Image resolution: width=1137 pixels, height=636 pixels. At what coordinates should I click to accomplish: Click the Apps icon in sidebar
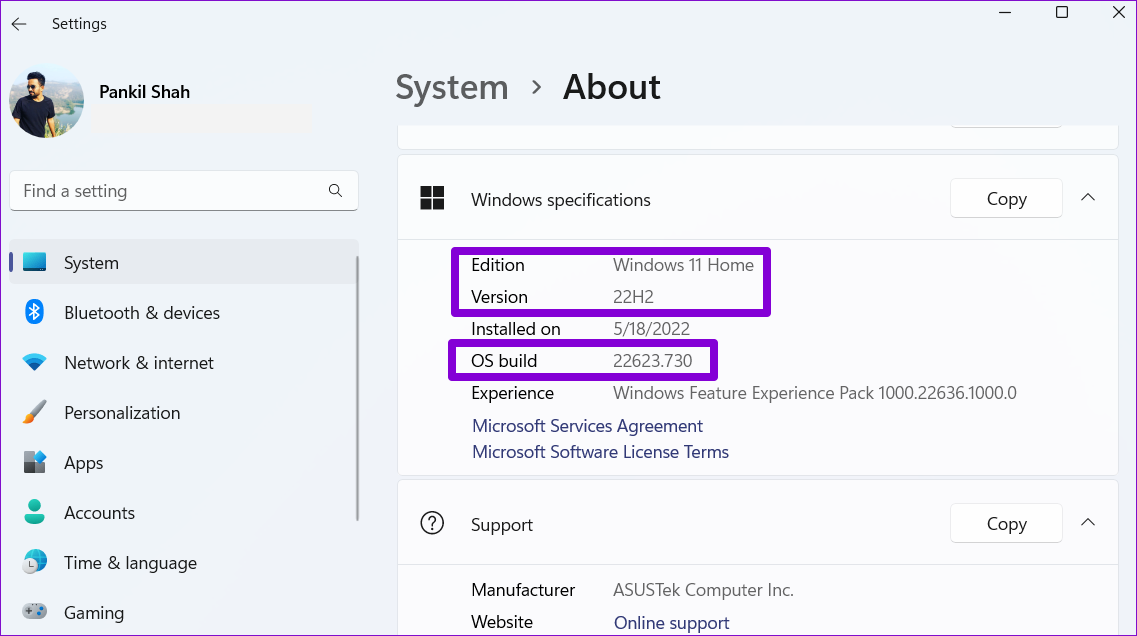click(x=35, y=462)
